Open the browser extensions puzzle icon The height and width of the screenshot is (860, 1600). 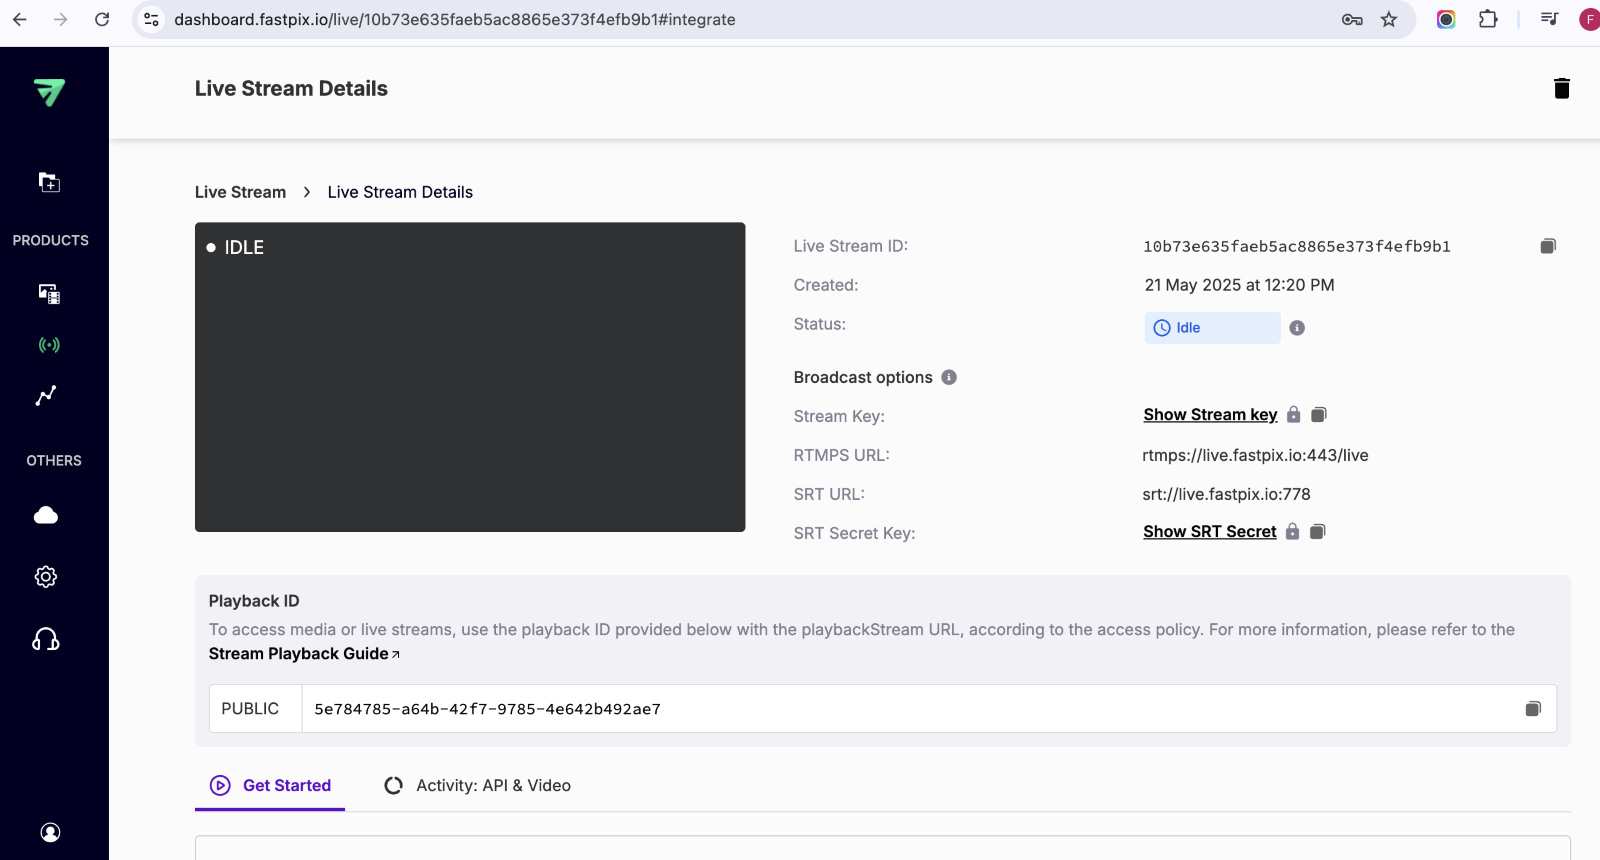point(1488,19)
